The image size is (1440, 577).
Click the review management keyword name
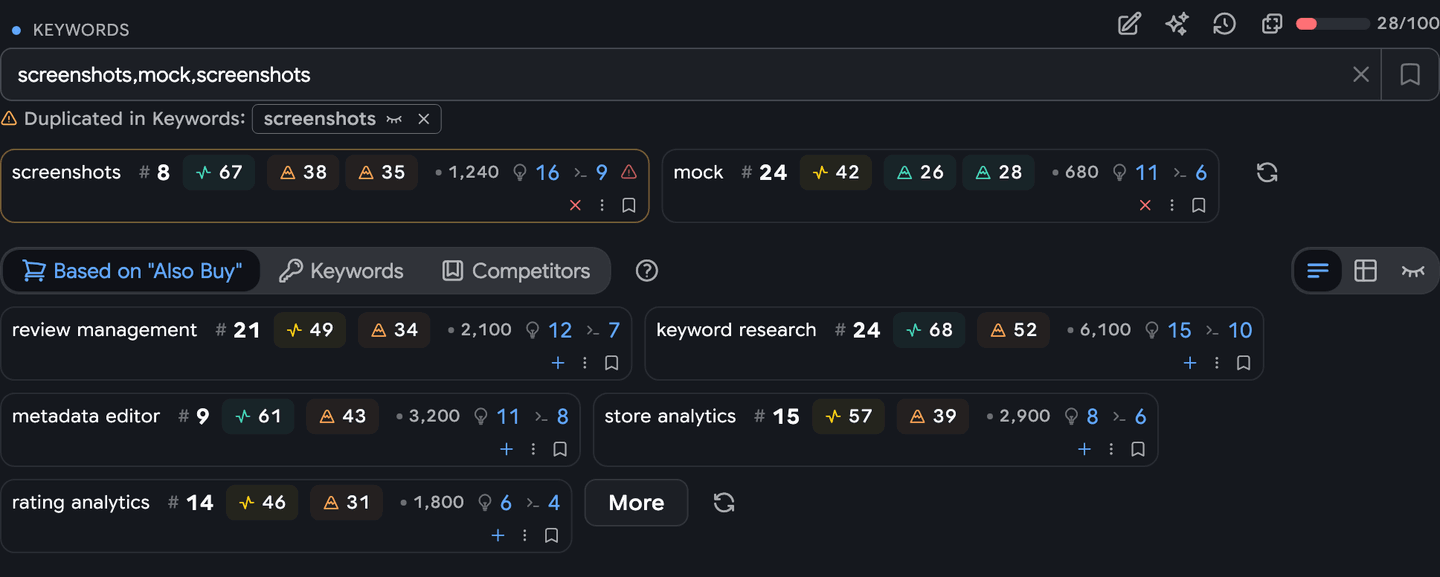click(105, 330)
